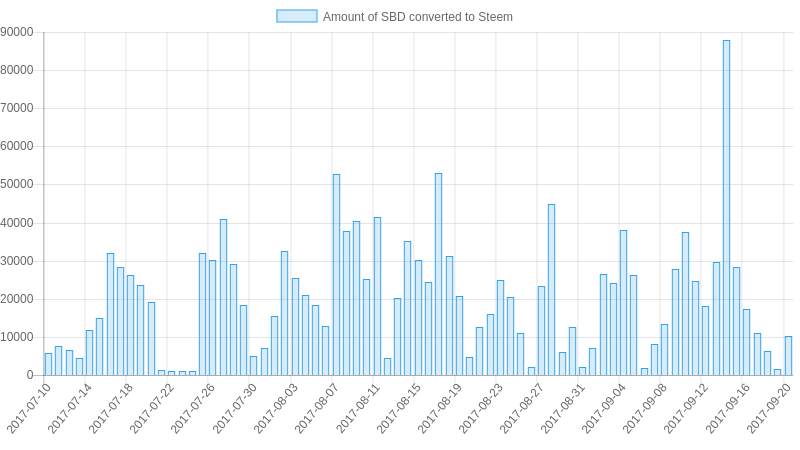
Task: Click the 2017-08-28 bar reaching about 45000
Action: [552, 290]
